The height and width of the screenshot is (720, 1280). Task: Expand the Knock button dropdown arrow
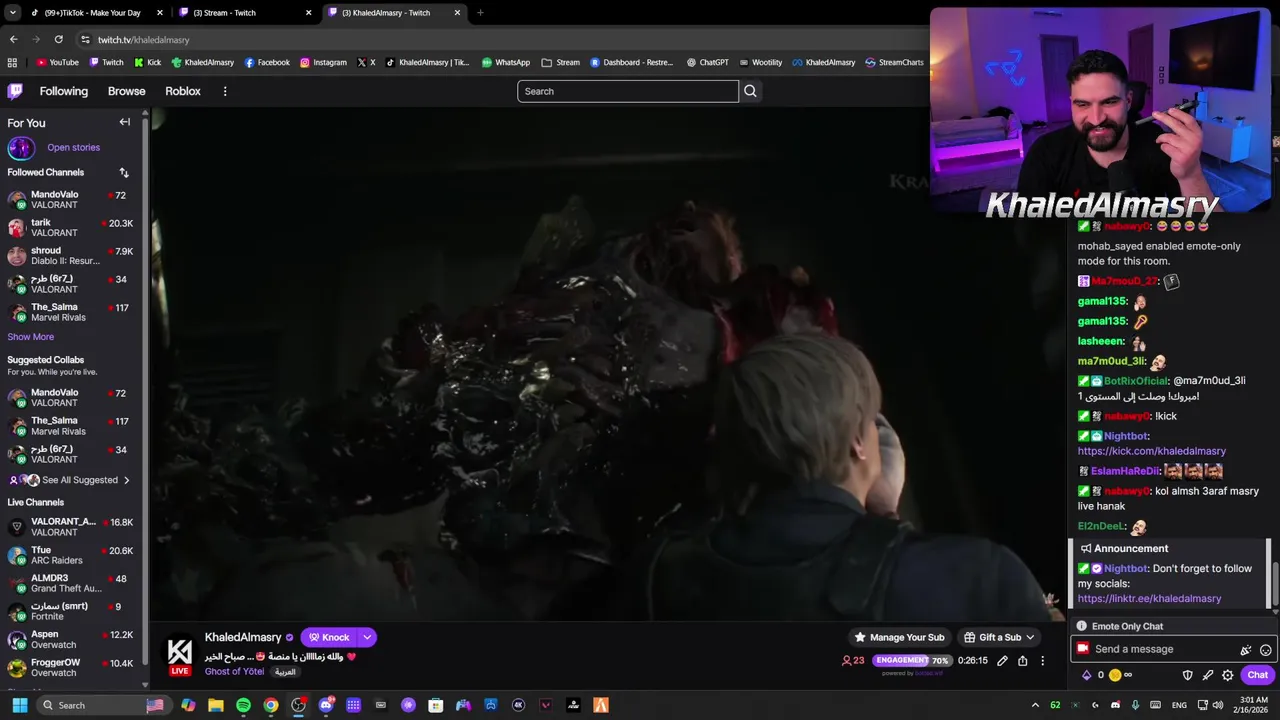coord(367,637)
